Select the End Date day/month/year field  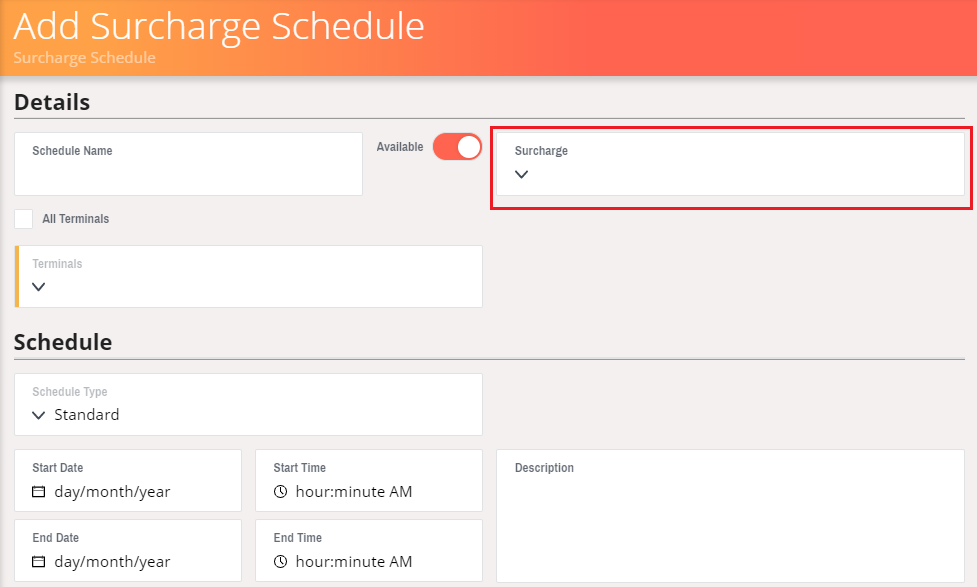[x=128, y=550]
